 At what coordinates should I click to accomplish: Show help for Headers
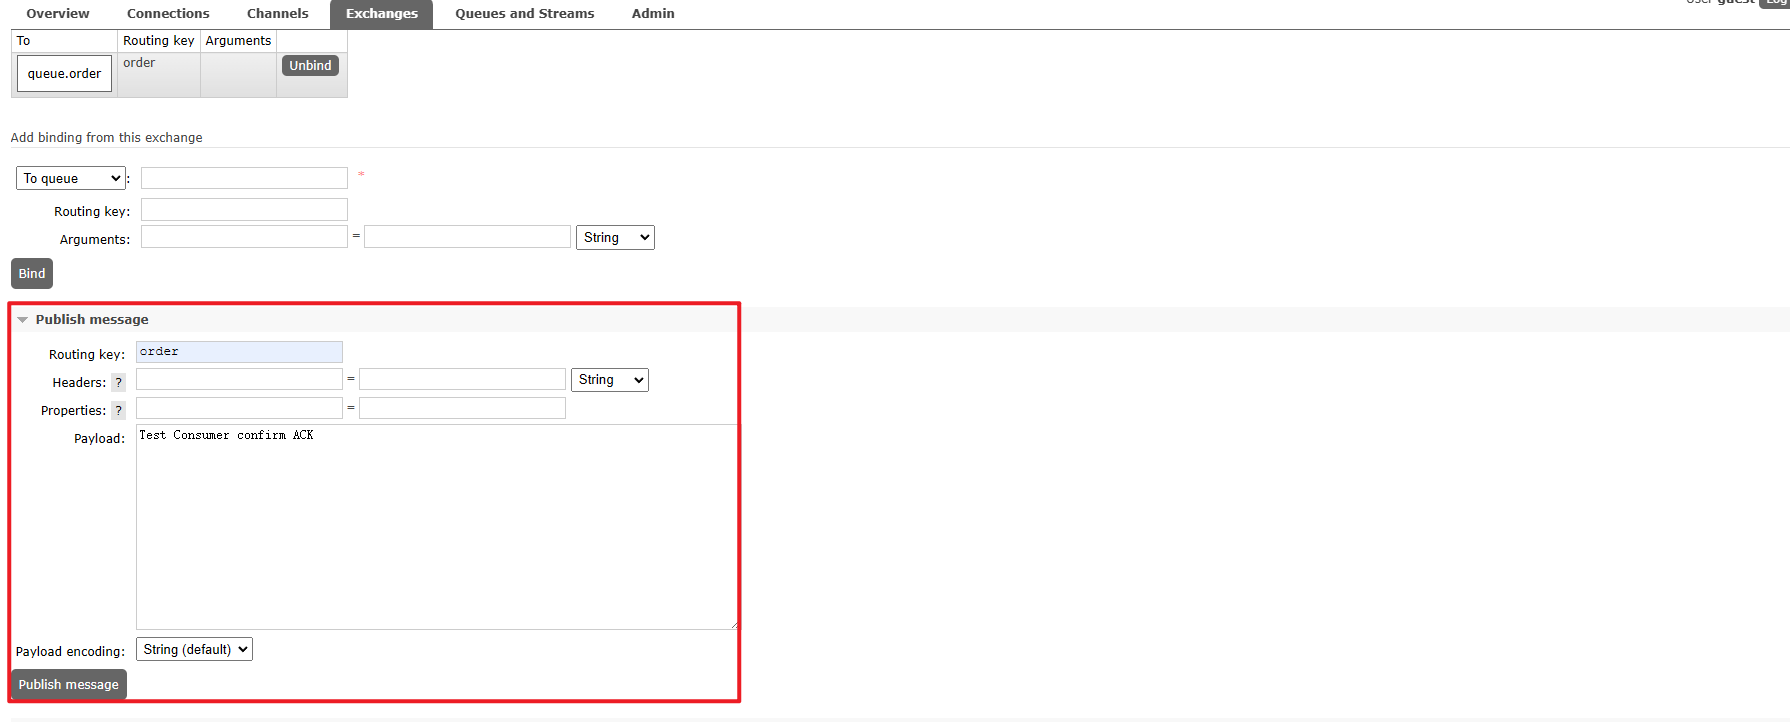(118, 382)
